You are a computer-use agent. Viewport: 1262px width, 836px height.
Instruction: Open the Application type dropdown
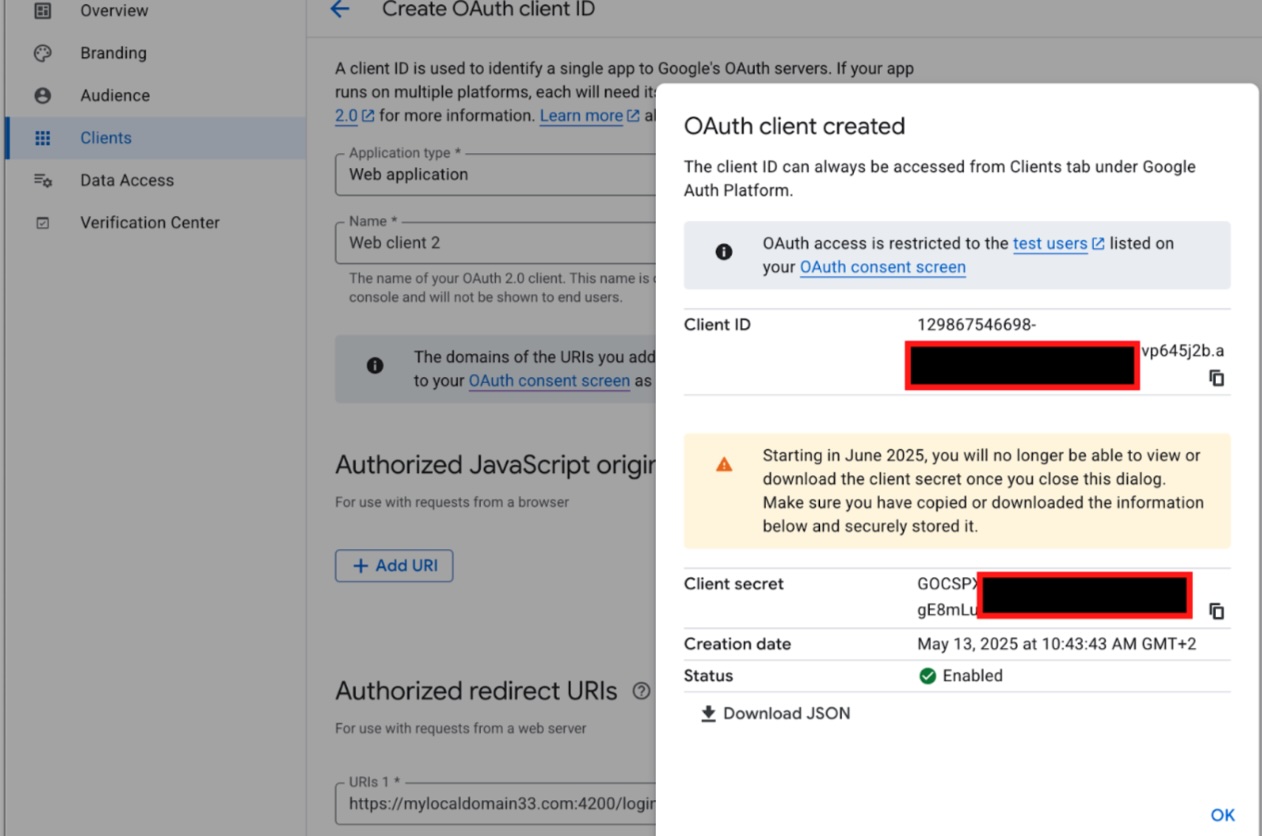tap(495, 175)
